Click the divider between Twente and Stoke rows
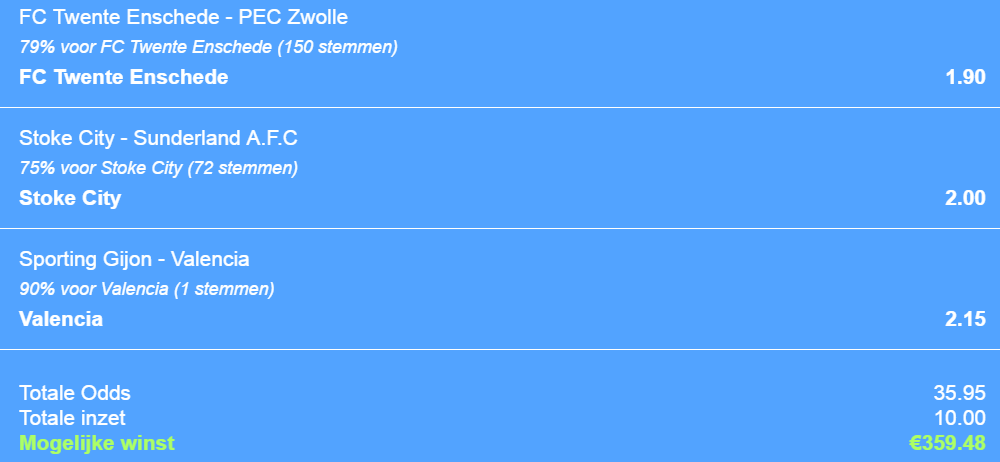 point(500,107)
